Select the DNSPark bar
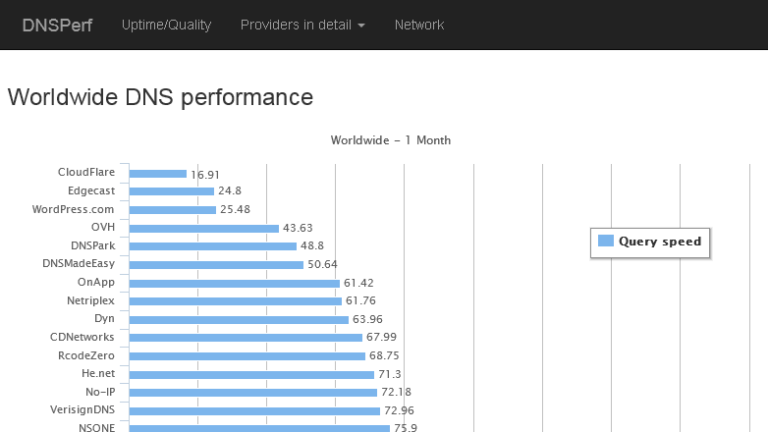This screenshot has height=432, width=768. [213, 246]
